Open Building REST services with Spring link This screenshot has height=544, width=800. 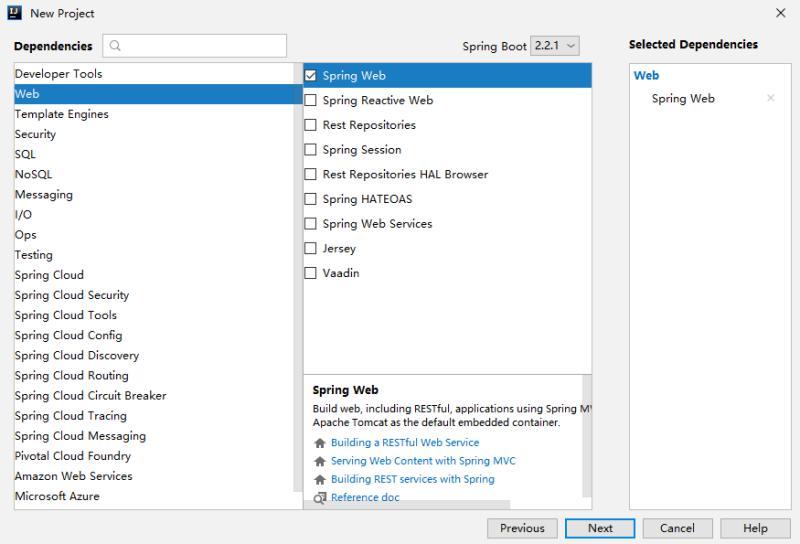point(413,479)
